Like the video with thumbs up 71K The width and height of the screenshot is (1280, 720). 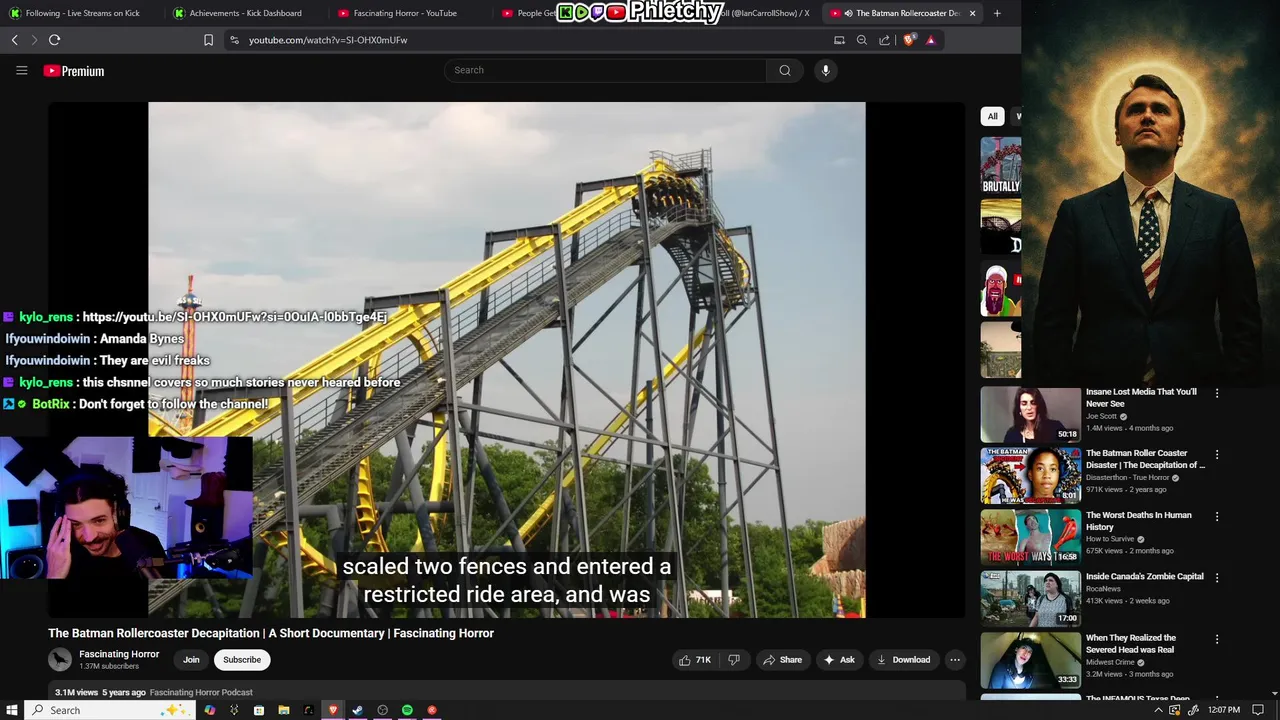coord(695,660)
